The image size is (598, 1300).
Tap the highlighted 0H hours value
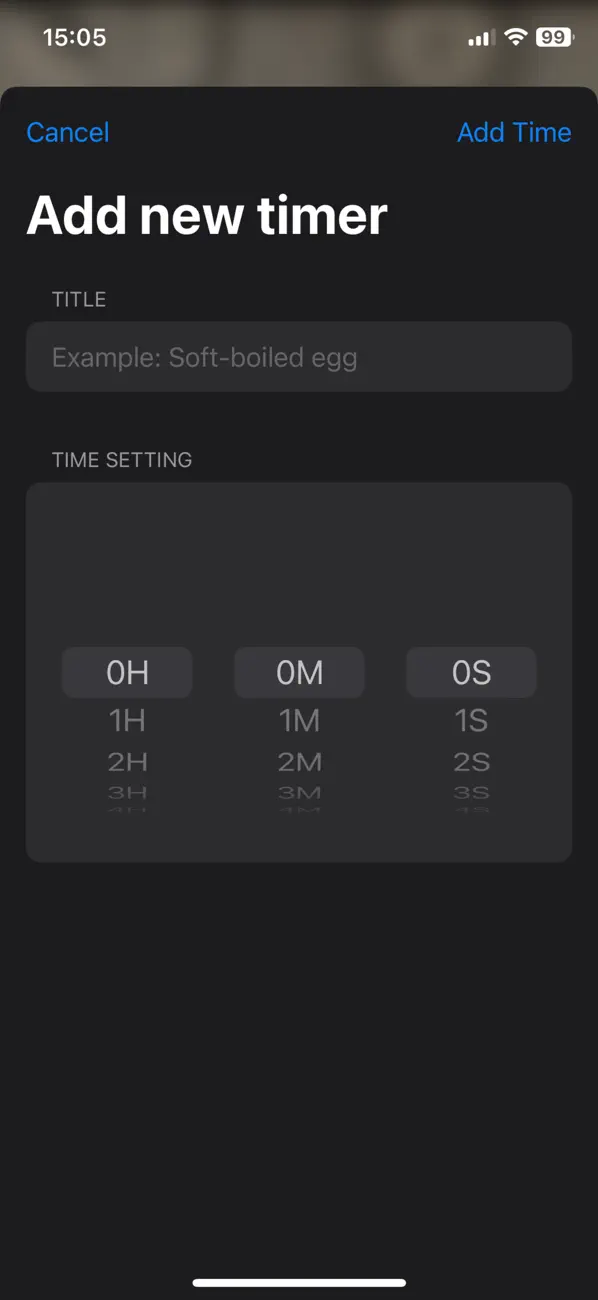coord(127,672)
